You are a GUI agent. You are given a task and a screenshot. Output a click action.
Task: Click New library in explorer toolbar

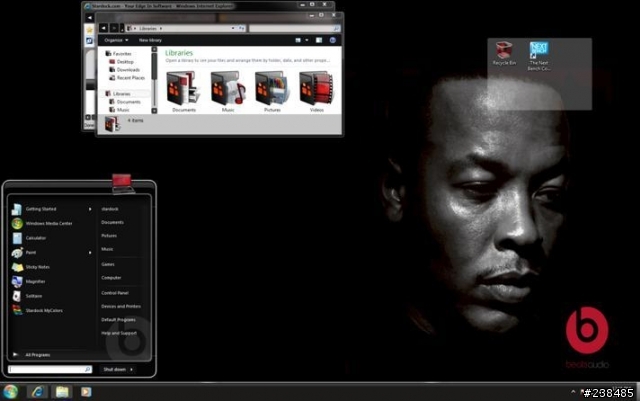tap(150, 40)
